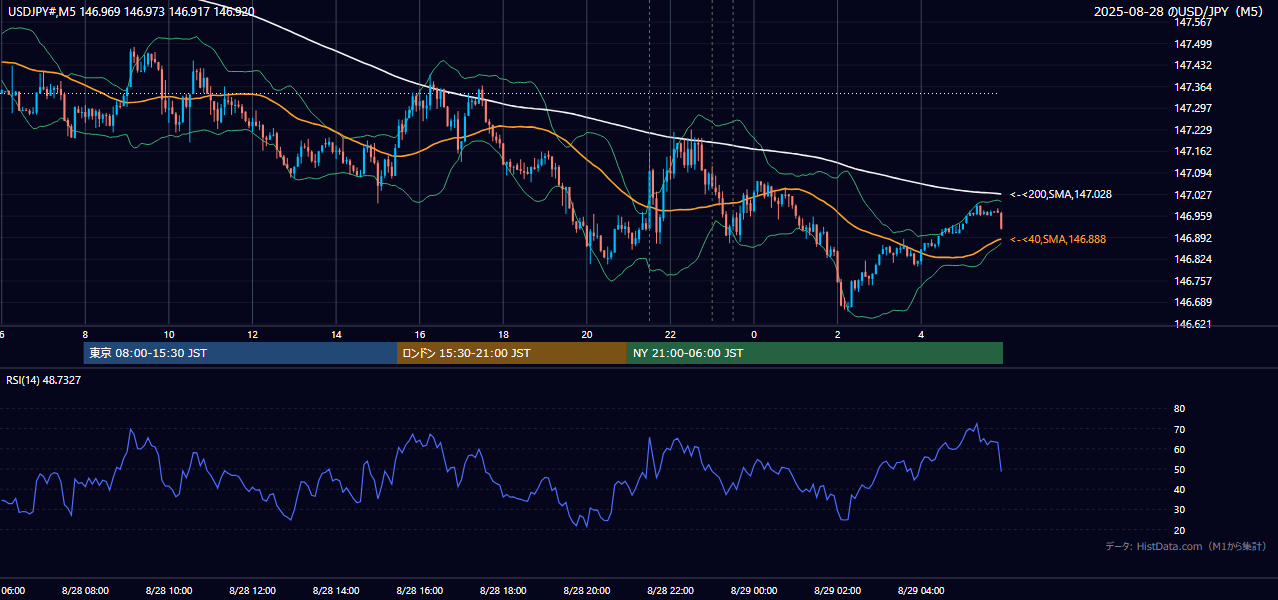The width and height of the screenshot is (1278, 600).
Task: Click the 147.094 price axis label
Action: point(1193,173)
